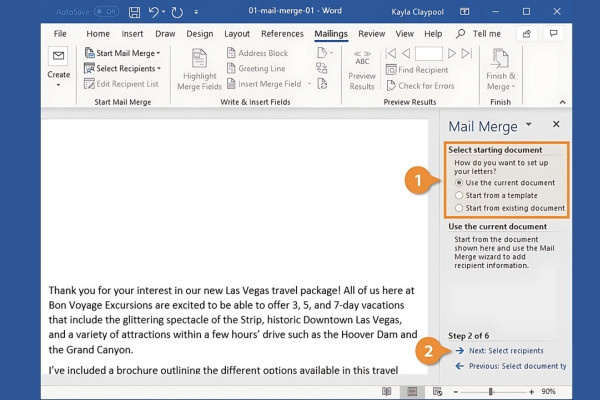Open Customize Quick Access Toolbar dropdown
This screenshot has height=400, width=600.
click(196, 12)
